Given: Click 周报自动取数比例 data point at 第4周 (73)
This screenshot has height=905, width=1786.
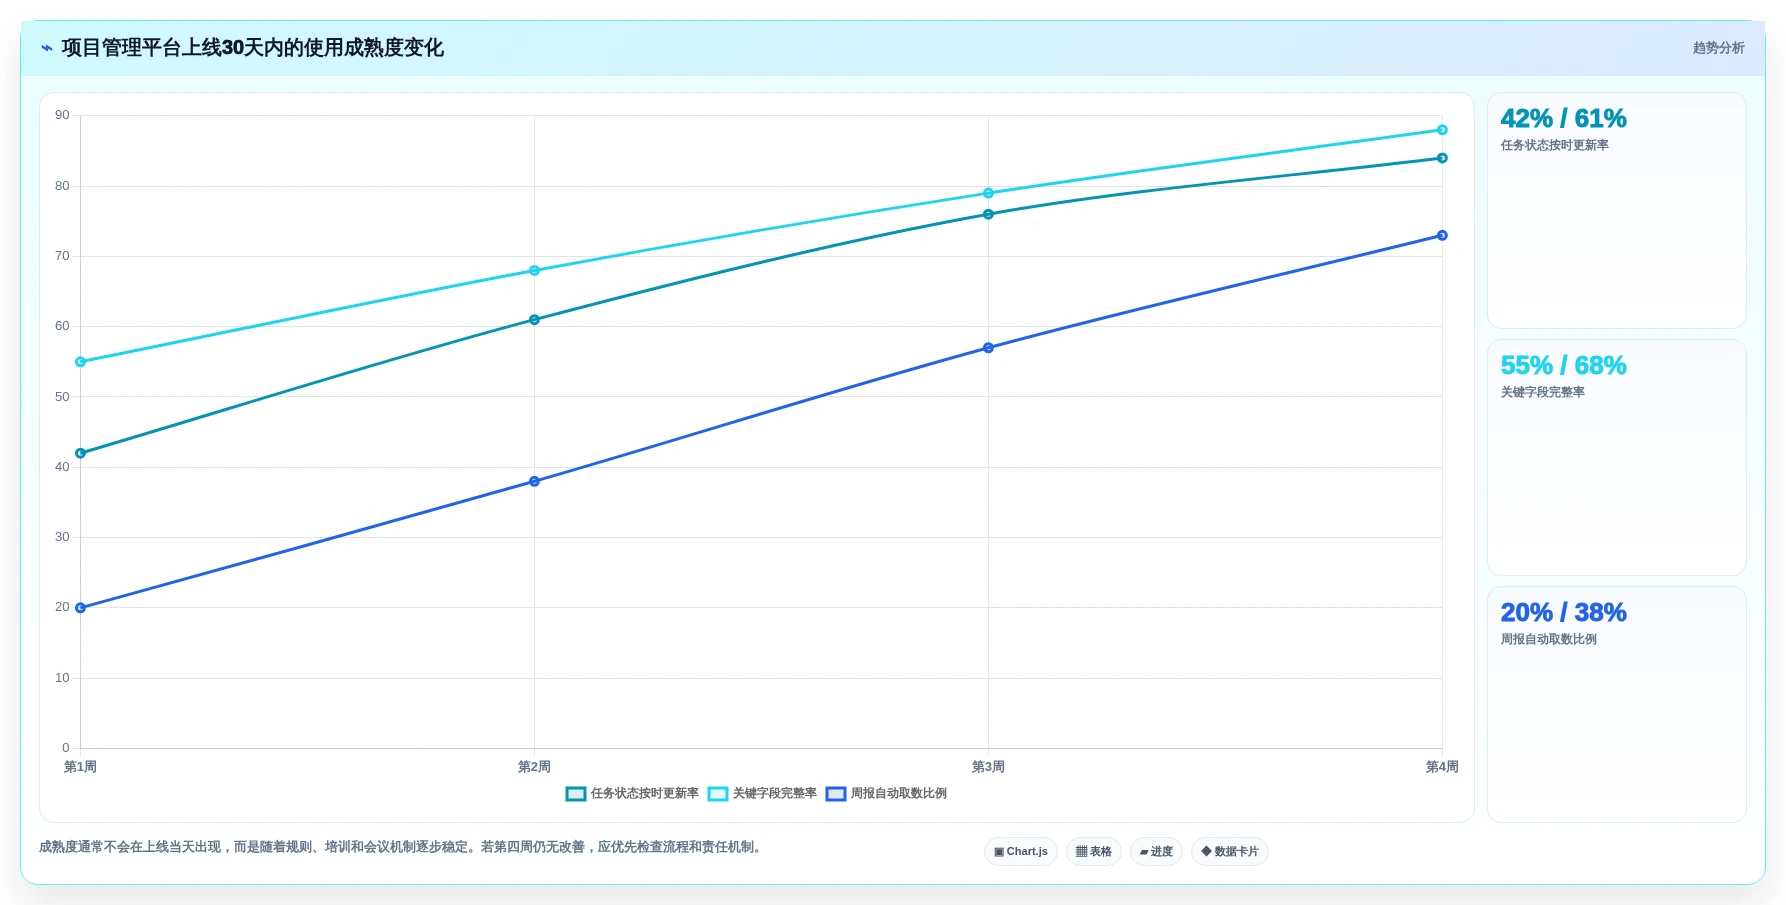Looking at the screenshot, I should [x=1442, y=235].
